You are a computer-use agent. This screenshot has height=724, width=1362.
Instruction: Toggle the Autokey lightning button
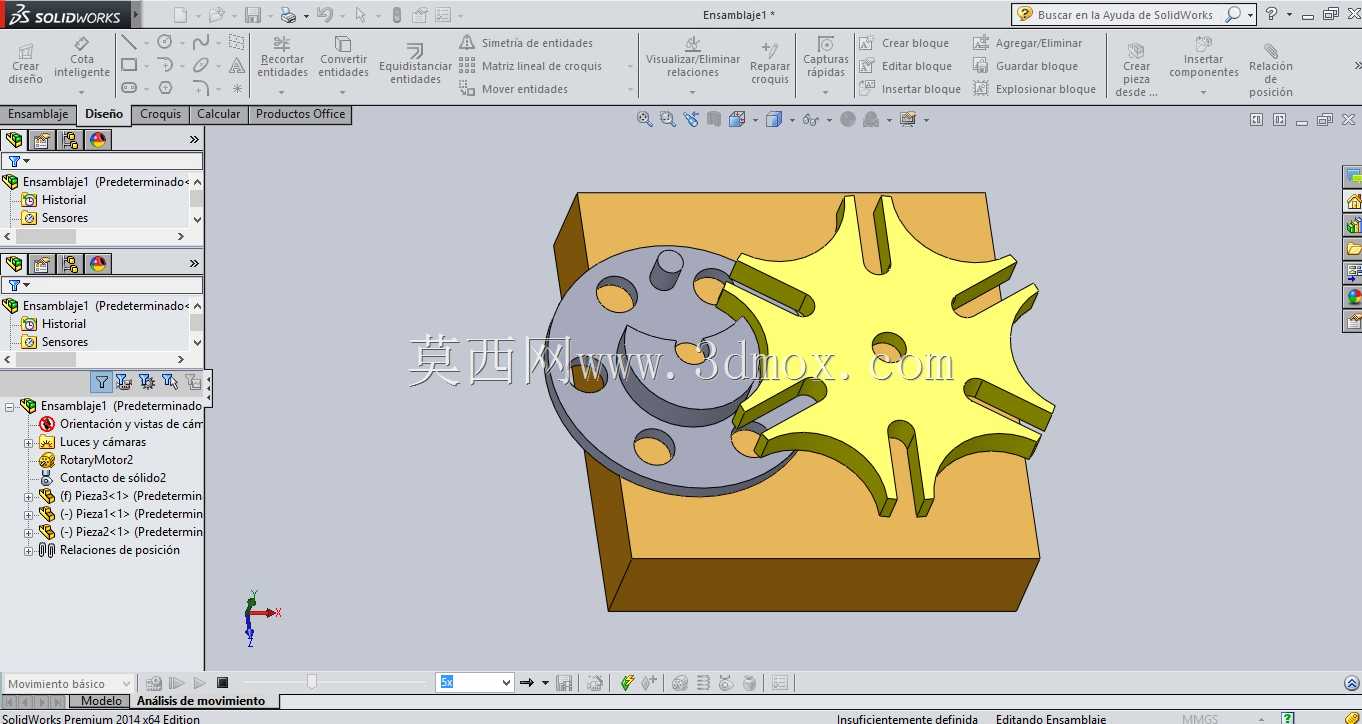(627, 683)
